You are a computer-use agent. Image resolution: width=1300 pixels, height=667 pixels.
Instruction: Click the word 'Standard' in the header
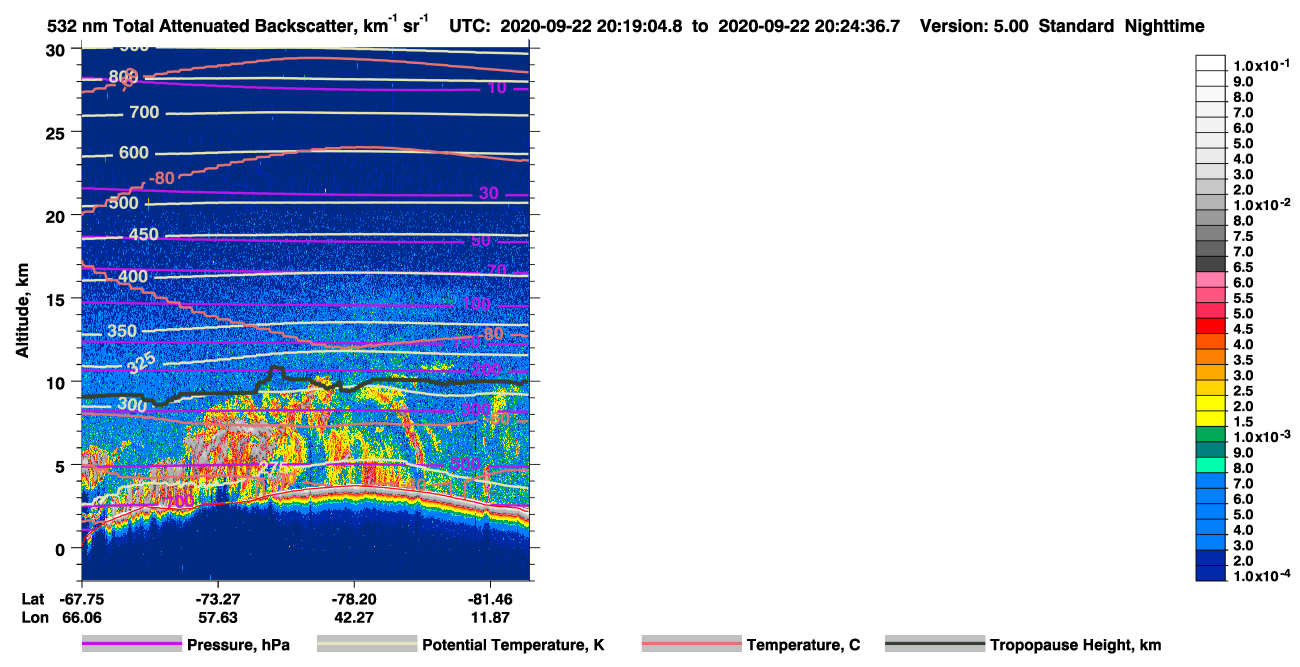[1075, 26]
